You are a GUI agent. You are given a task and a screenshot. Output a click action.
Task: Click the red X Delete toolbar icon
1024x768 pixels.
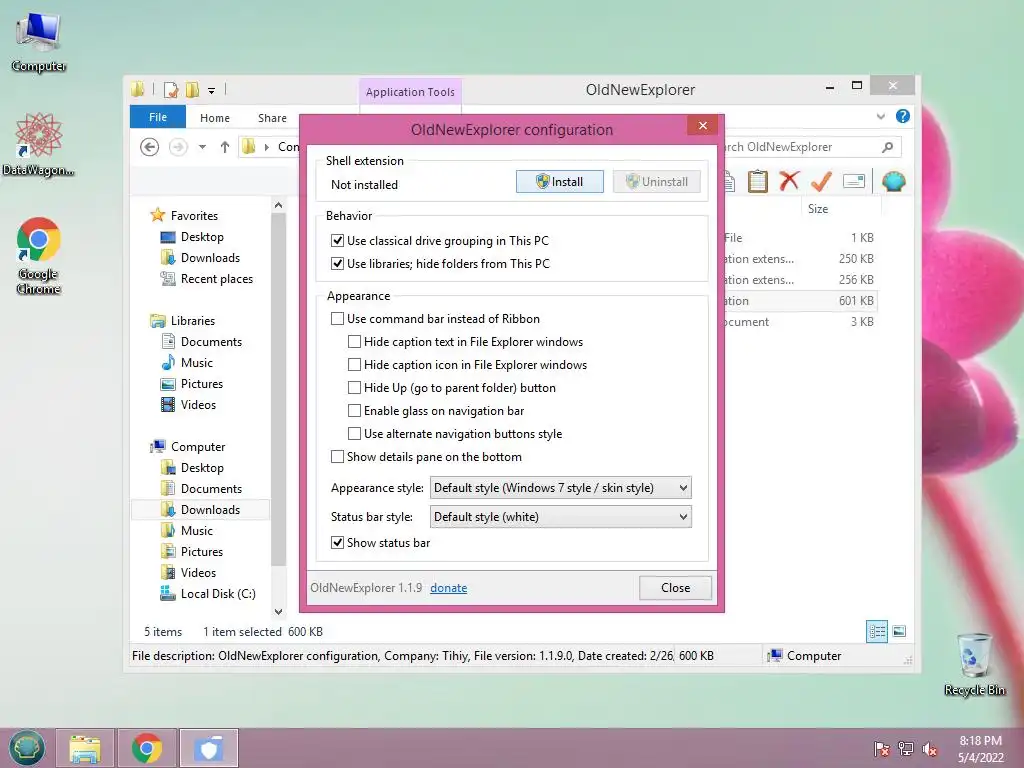(789, 181)
